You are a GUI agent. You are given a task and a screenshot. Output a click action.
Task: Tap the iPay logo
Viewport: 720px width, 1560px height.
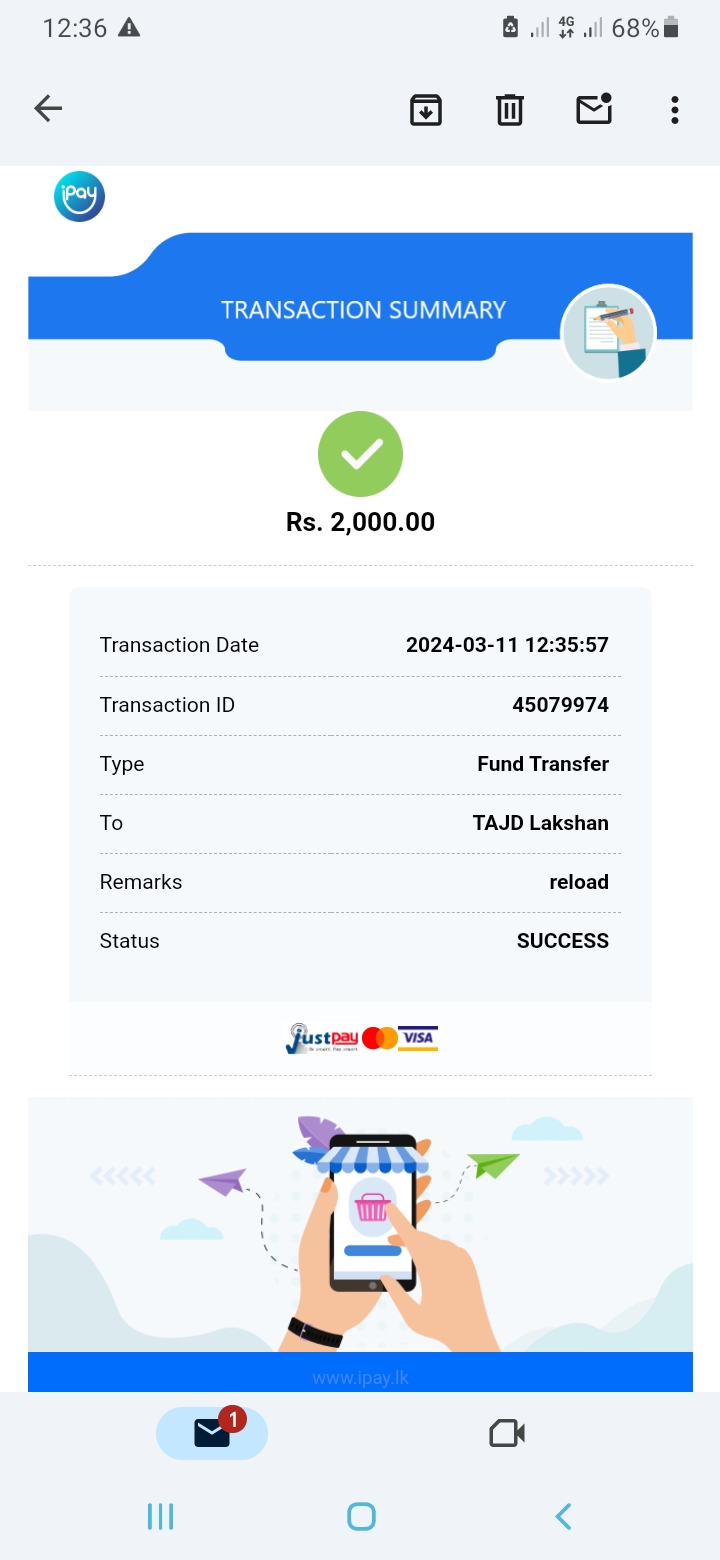click(79, 196)
